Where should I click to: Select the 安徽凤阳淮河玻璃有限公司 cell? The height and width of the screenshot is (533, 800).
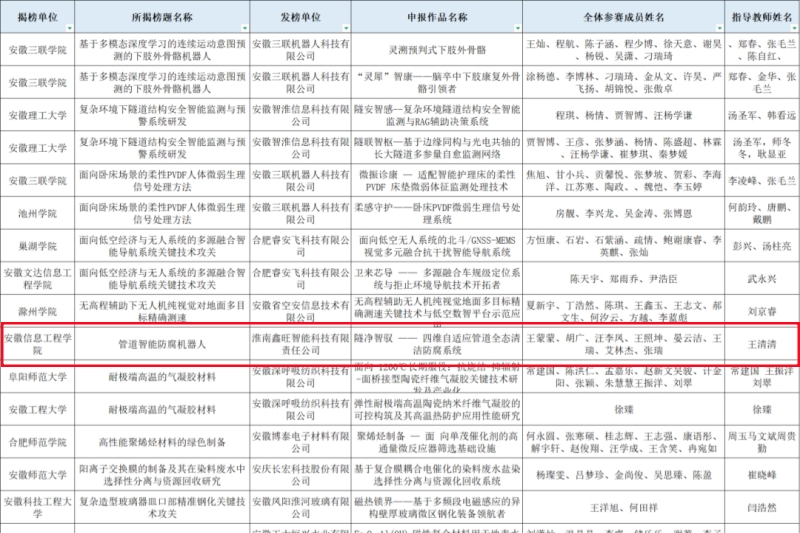(x=301, y=507)
